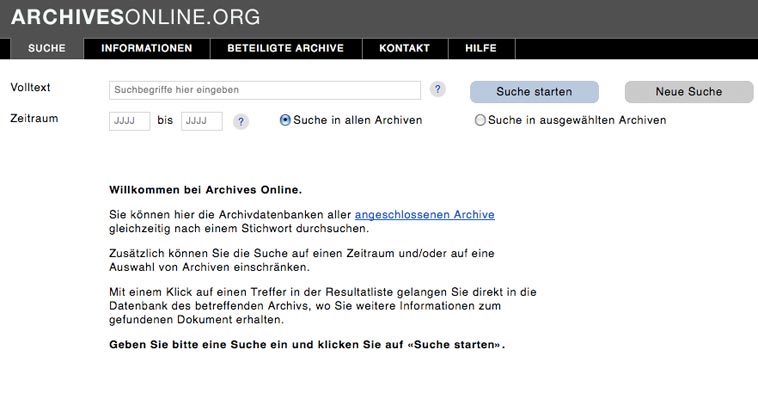Open the INFORMATIONEN tab
The height and width of the screenshot is (405, 758).
click(x=146, y=48)
